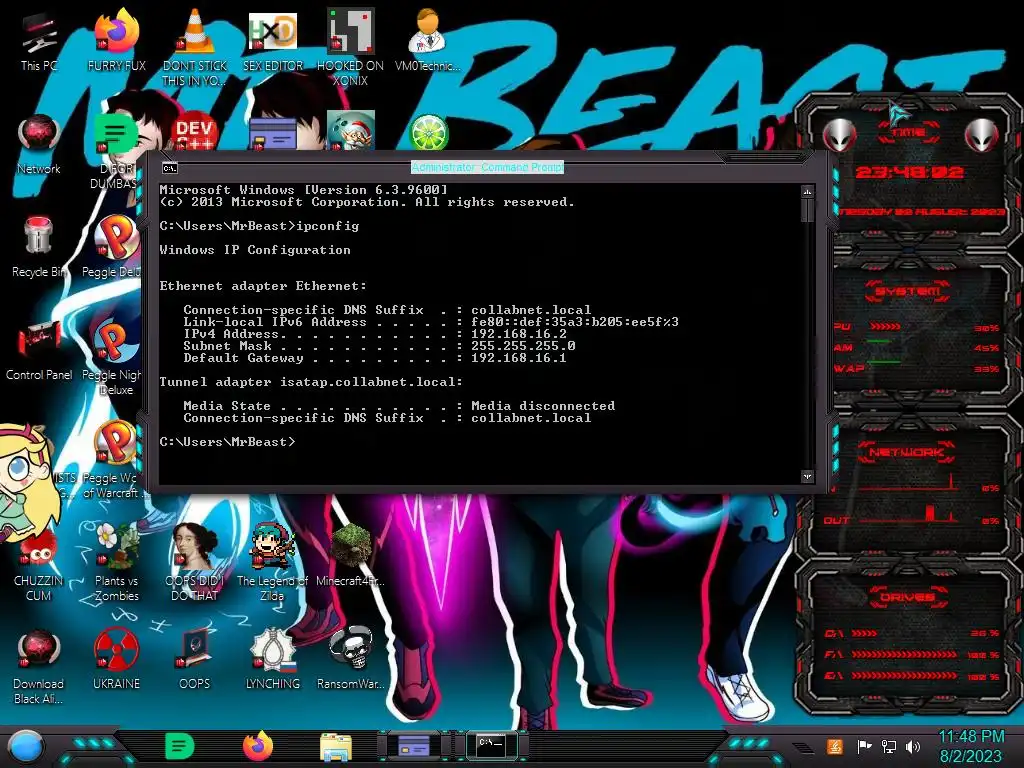Click the left alien head on gadget

pos(839,135)
